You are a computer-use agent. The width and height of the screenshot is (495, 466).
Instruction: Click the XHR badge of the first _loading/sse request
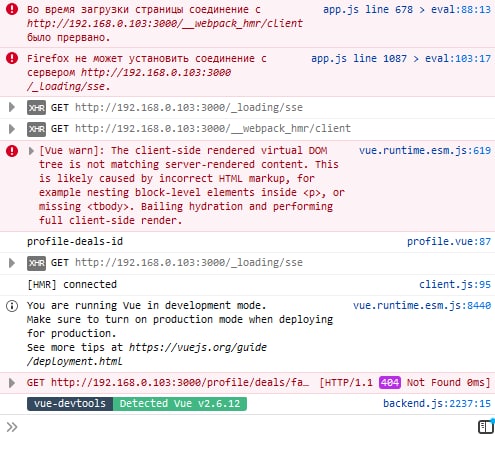click(36, 108)
